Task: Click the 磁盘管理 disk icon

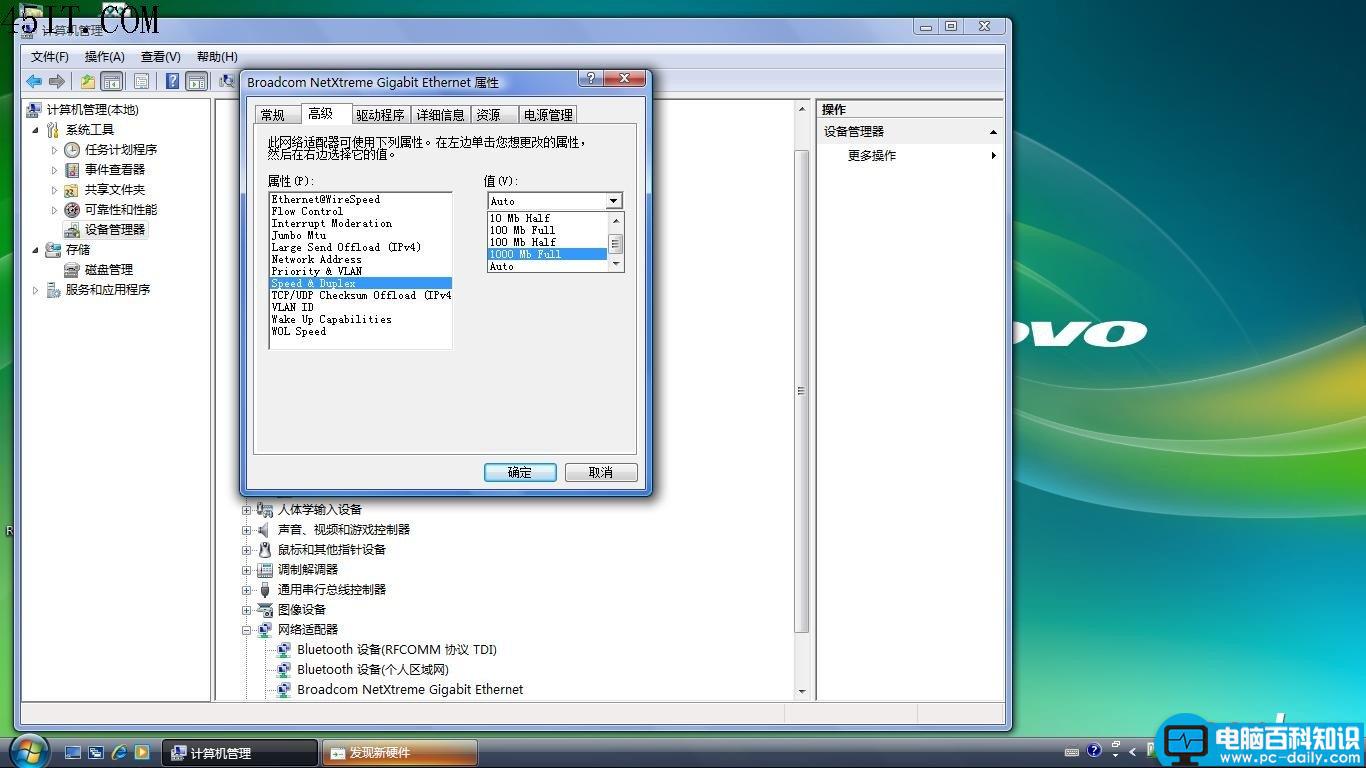Action: coord(72,269)
